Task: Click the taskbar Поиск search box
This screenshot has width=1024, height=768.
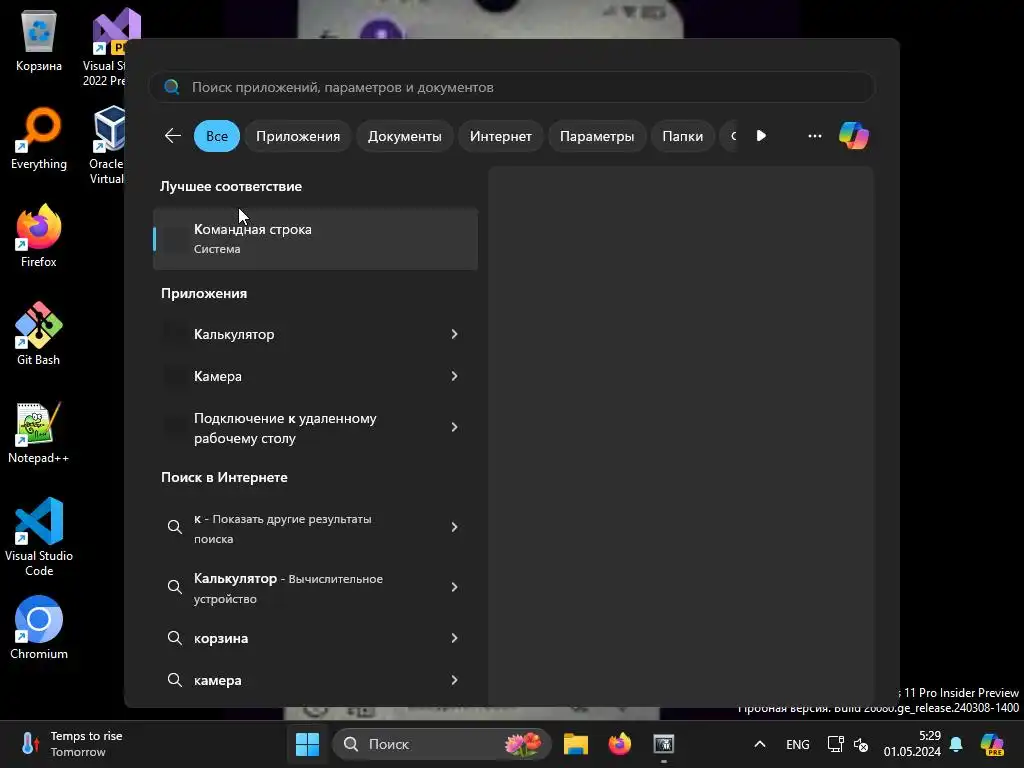Action: [x=441, y=744]
